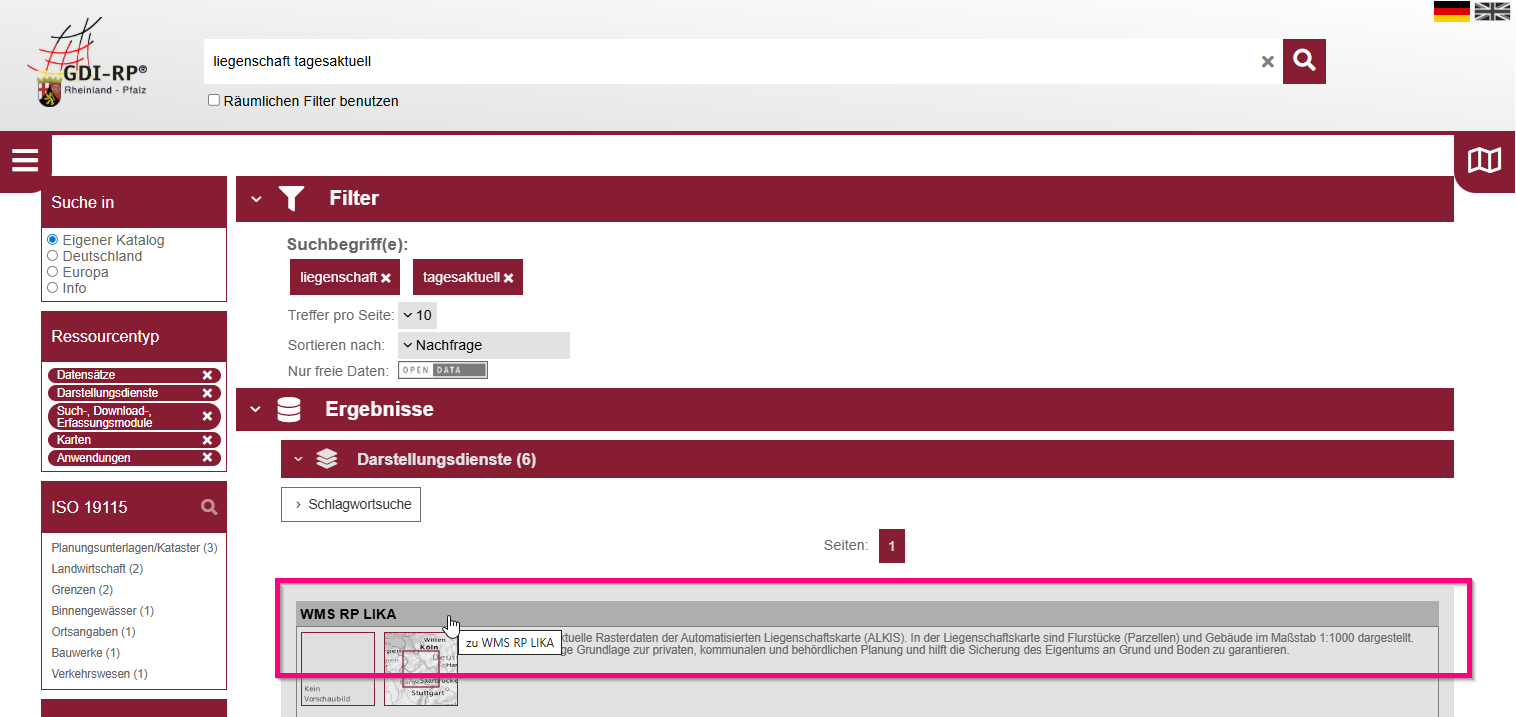
Task: Switch language to English flag
Action: pyautogui.click(x=1492, y=11)
